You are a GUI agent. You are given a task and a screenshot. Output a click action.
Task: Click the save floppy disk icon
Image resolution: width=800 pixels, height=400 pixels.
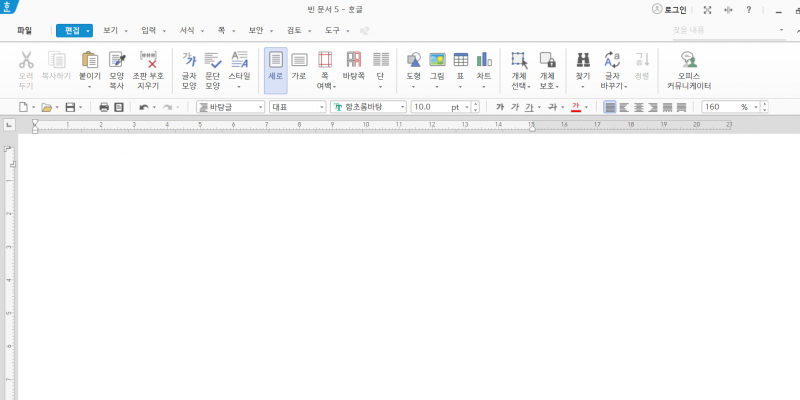point(70,107)
